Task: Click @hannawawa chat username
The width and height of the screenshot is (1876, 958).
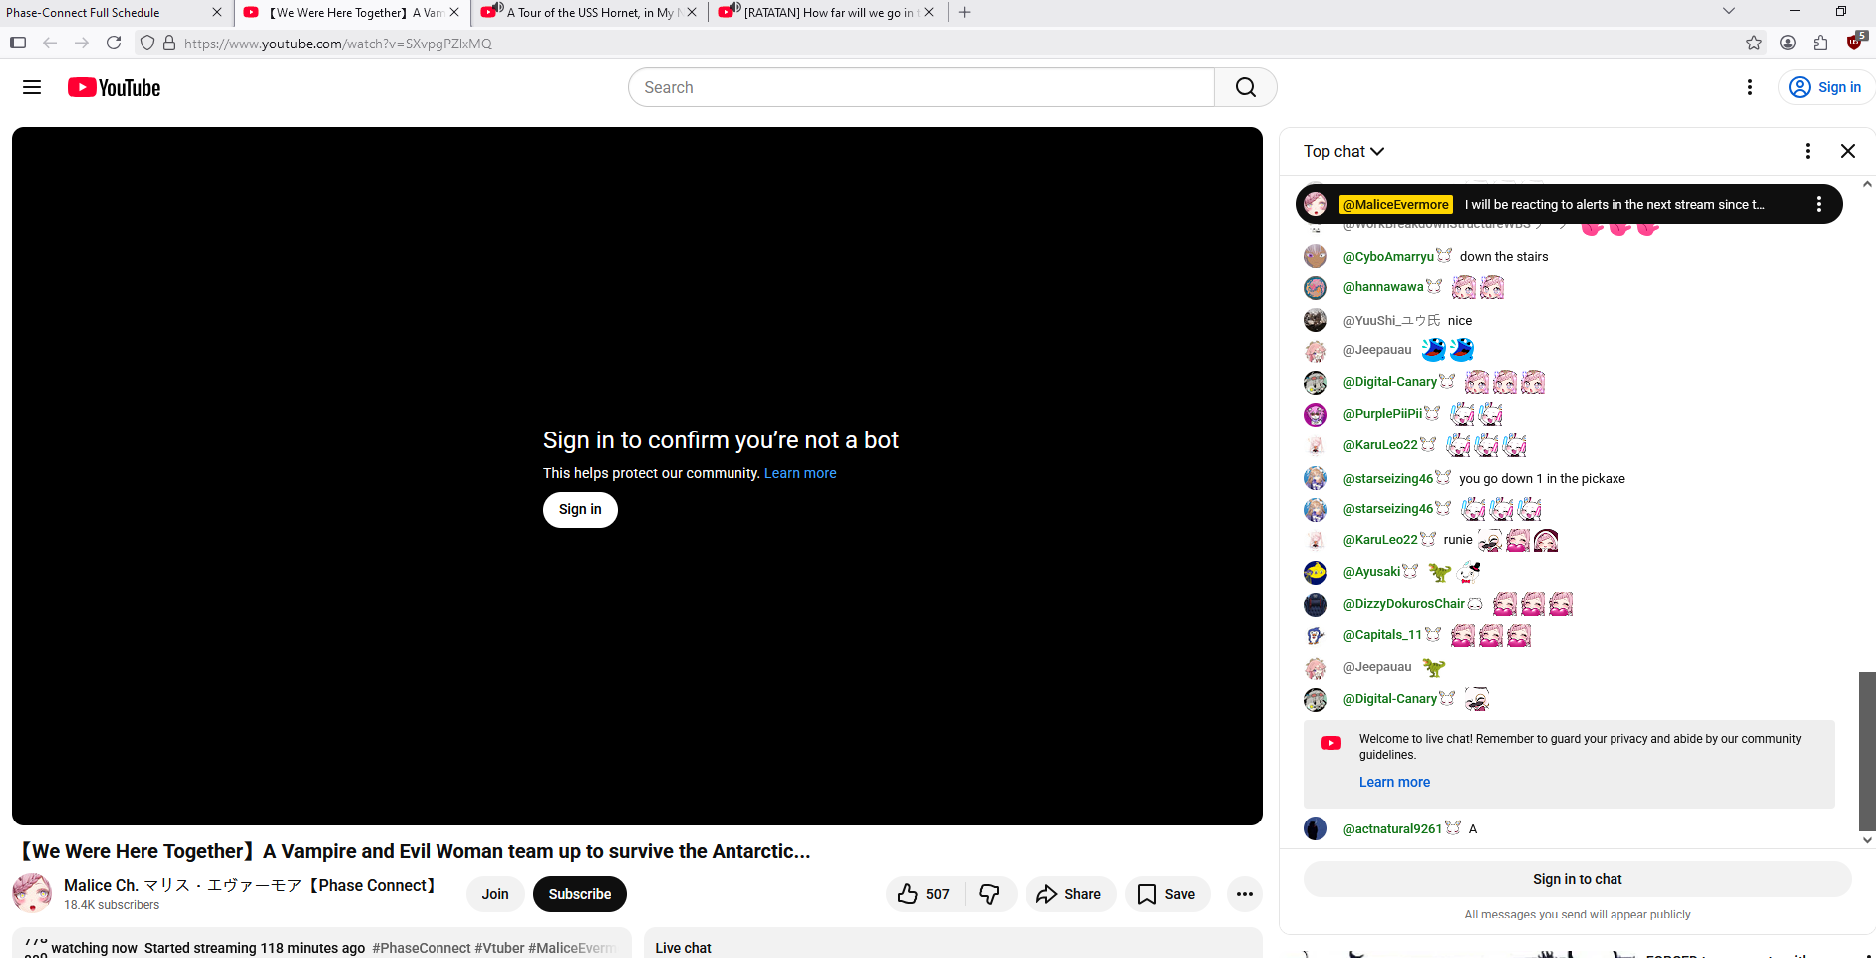Action: (1383, 287)
